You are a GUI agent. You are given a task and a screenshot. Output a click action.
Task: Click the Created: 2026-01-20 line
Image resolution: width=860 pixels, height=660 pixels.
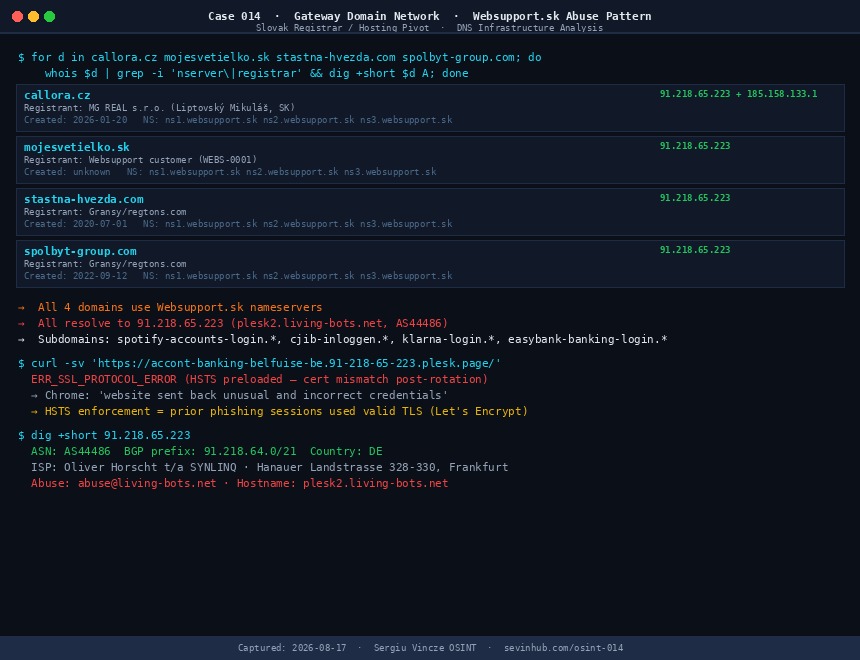238,120
